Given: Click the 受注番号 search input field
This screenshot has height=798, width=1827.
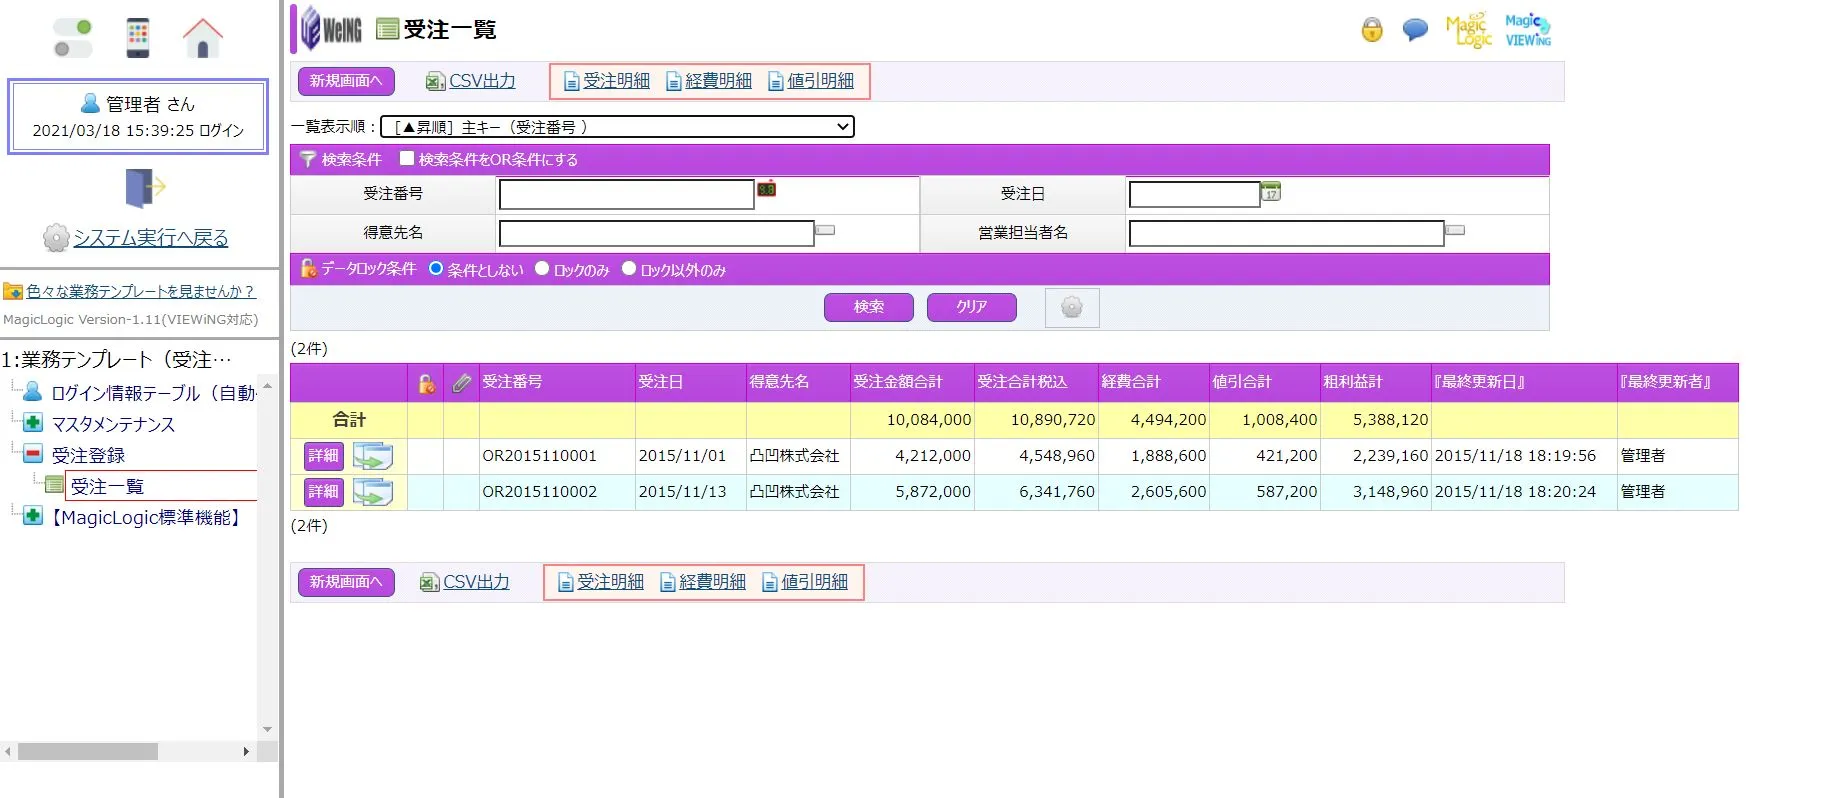Looking at the screenshot, I should pos(626,194).
